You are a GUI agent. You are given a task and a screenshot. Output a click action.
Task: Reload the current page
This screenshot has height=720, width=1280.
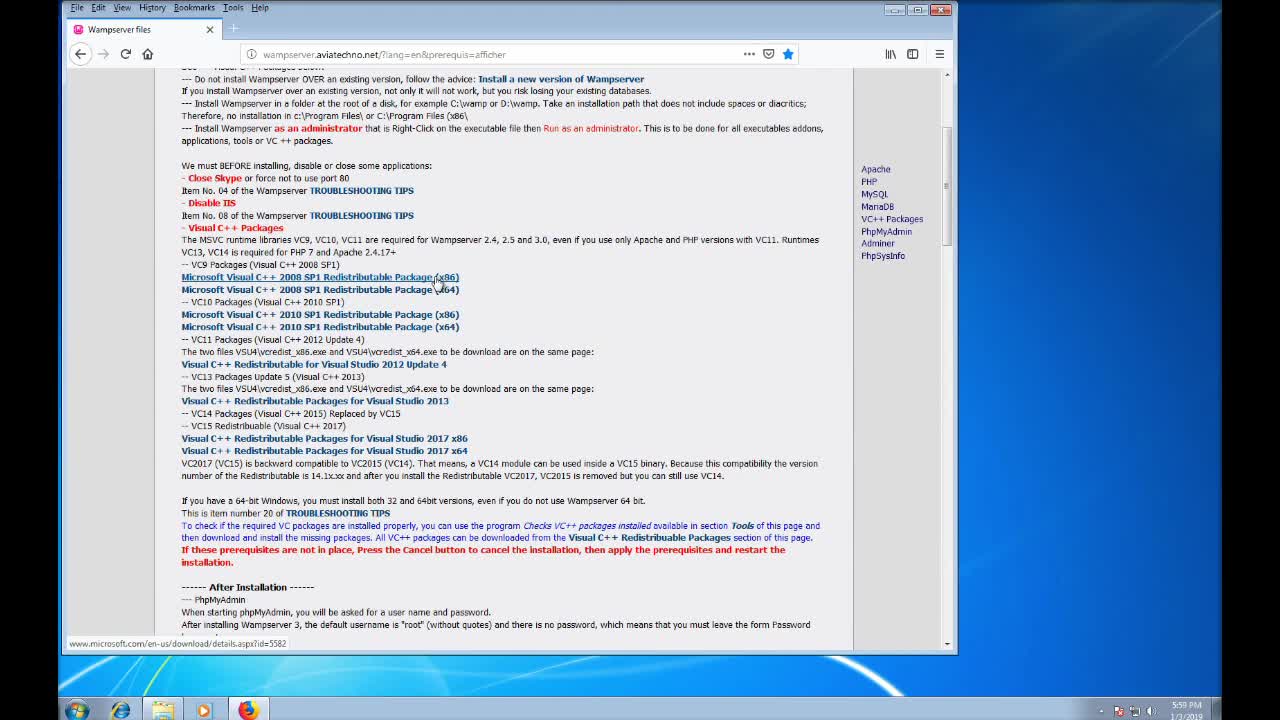(126, 54)
